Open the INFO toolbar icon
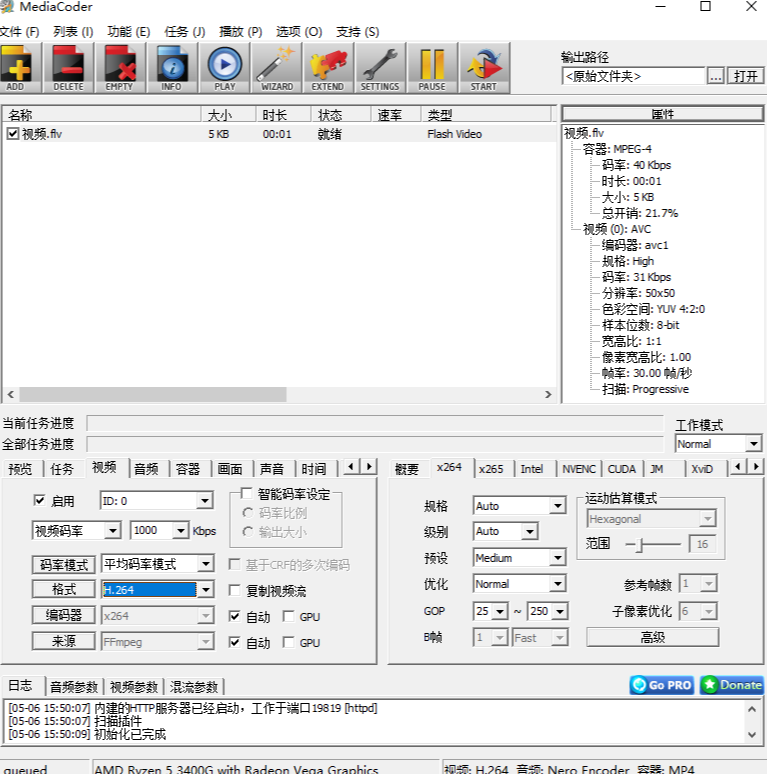This screenshot has height=774, width=767. click(172, 68)
